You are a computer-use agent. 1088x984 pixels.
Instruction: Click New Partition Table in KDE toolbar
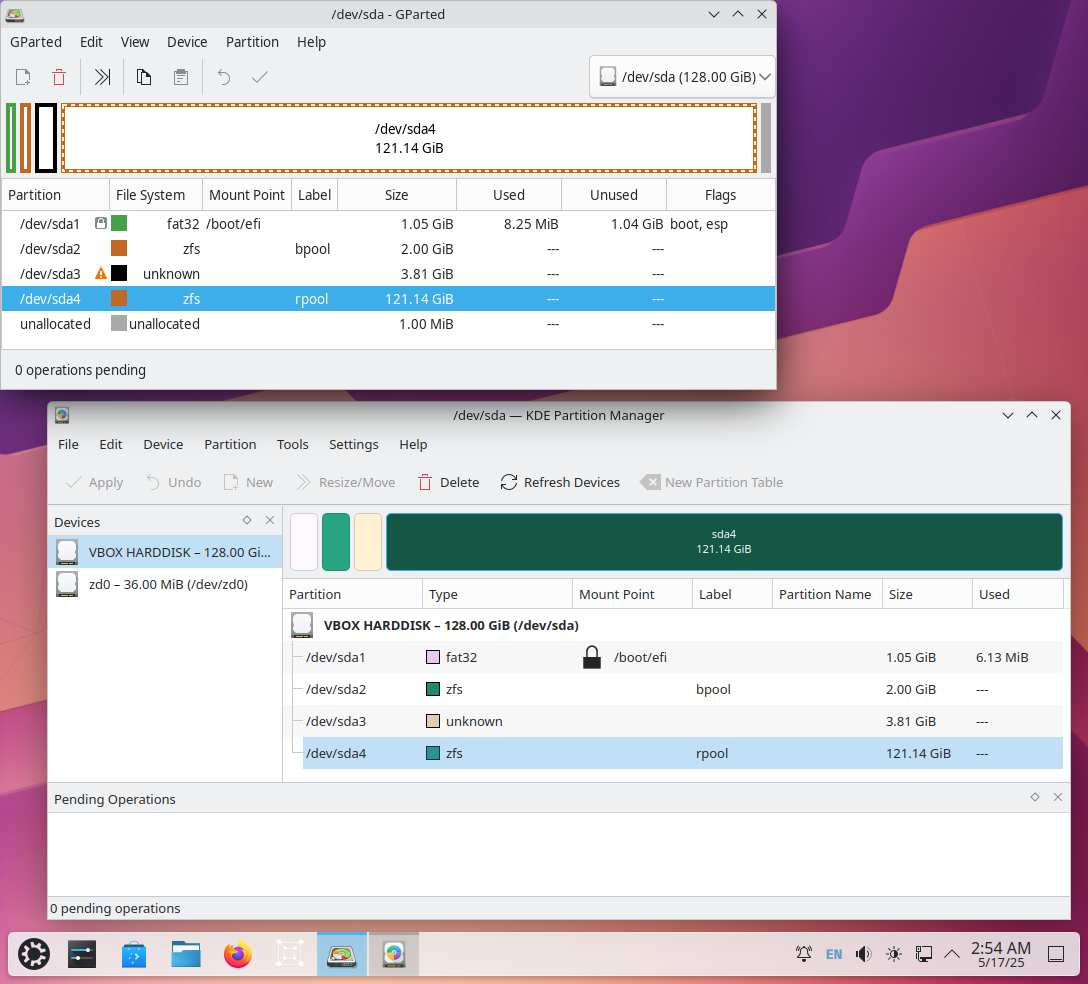[x=712, y=482]
